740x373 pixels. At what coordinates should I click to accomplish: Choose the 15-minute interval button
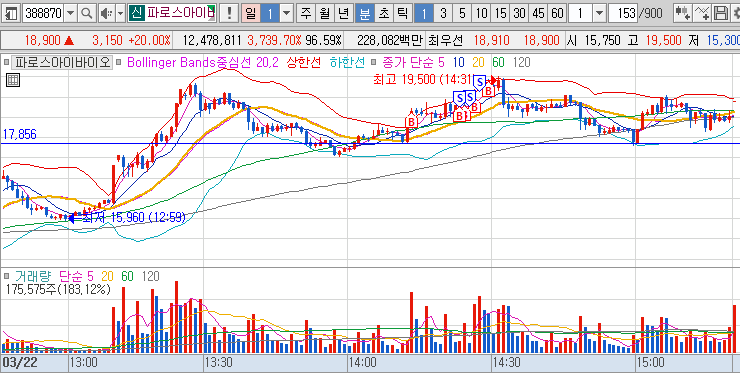500,13
